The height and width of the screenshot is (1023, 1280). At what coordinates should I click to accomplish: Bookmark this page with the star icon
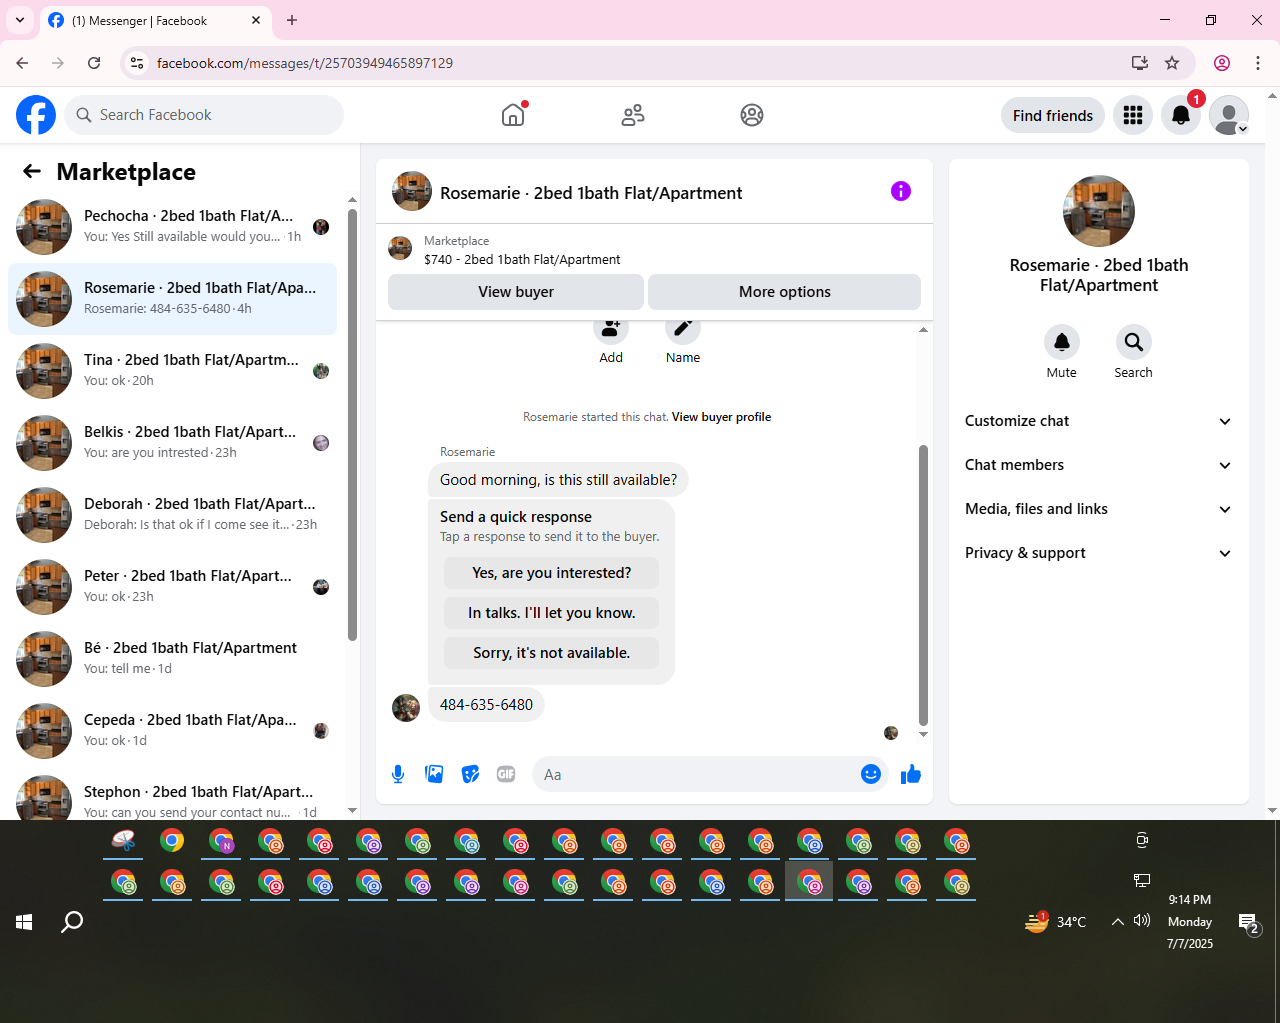pyautogui.click(x=1172, y=63)
